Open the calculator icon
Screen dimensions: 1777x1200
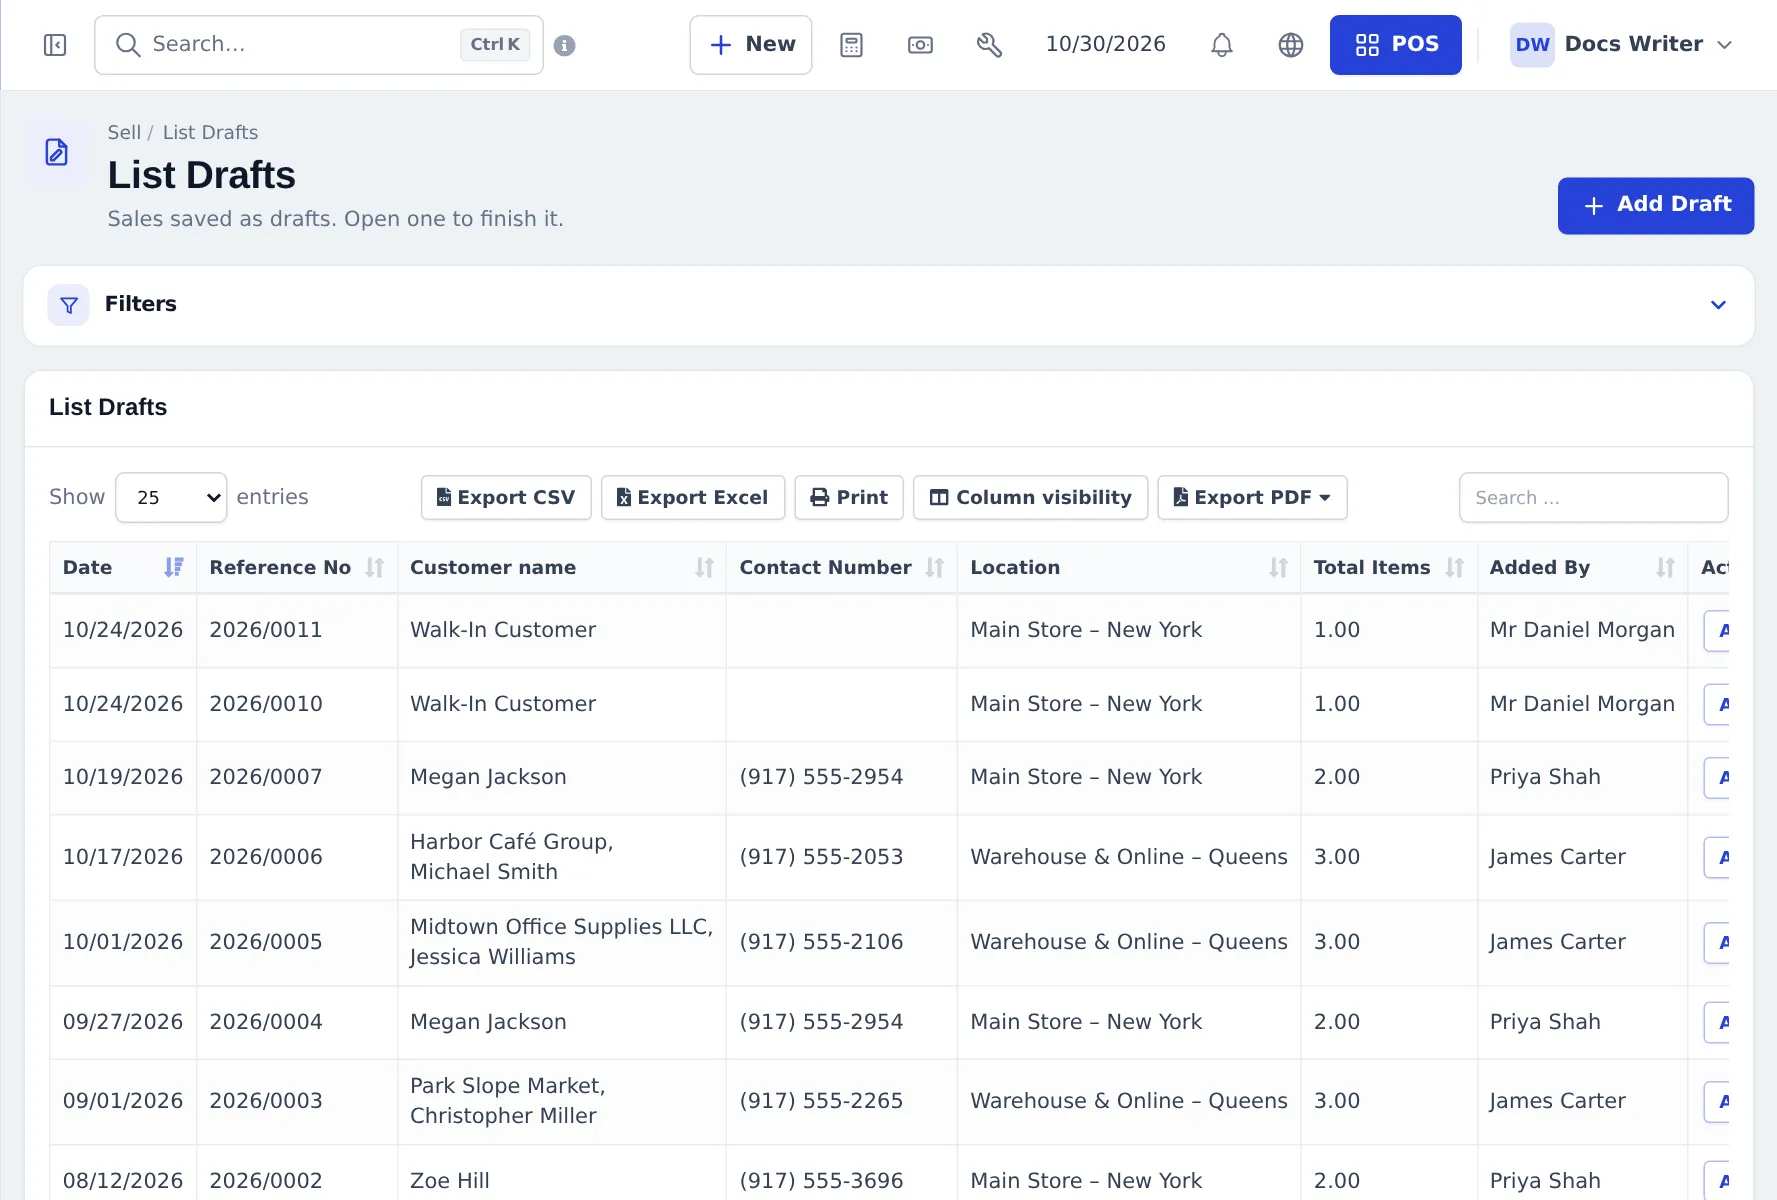[x=851, y=45]
